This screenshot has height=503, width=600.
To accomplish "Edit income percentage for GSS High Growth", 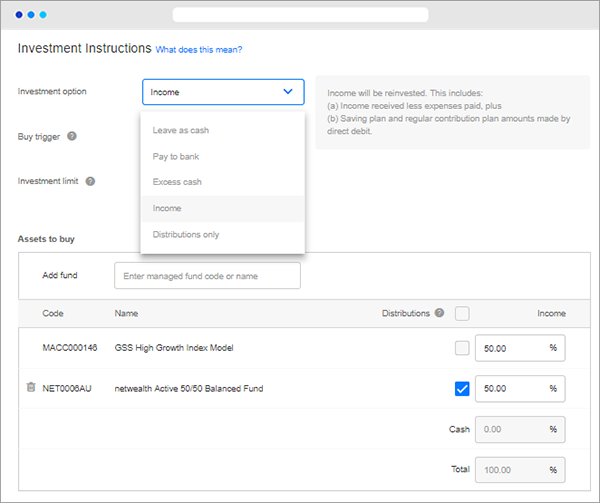I will (x=511, y=348).
